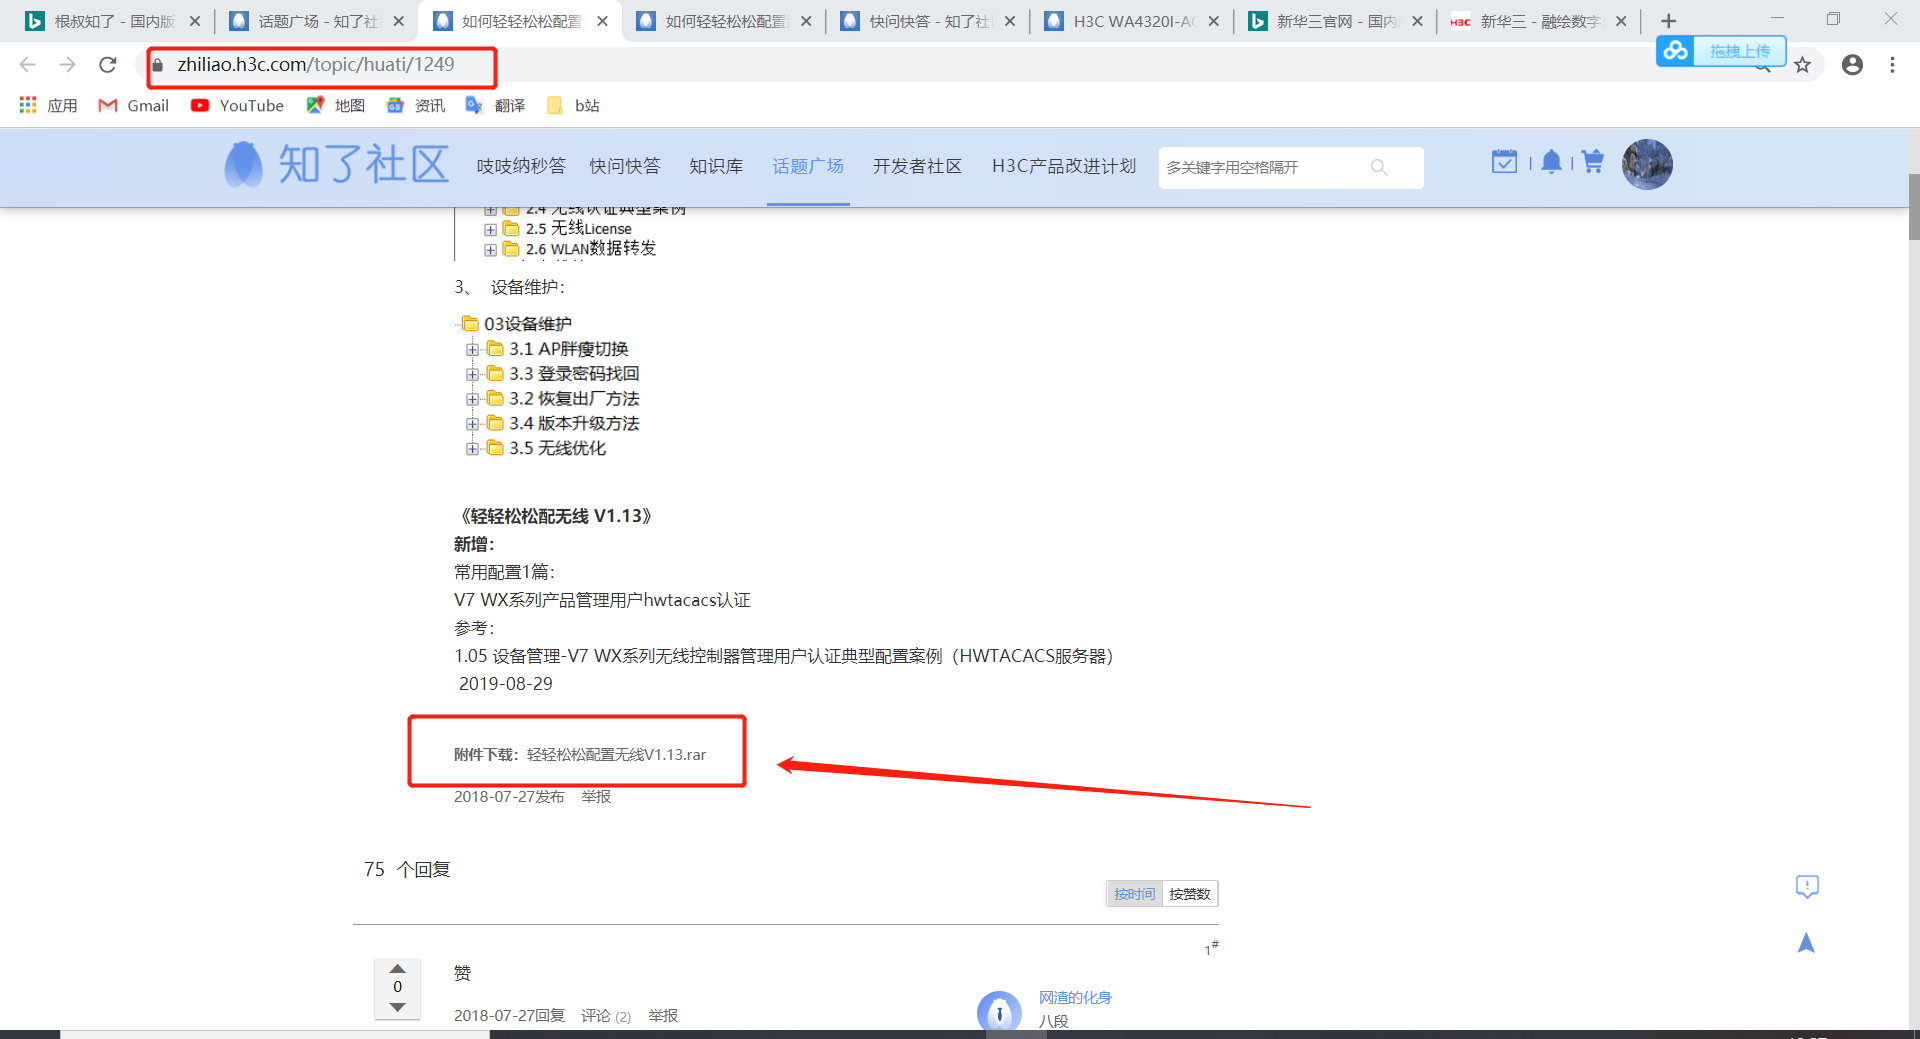Bookmark this page with the star

click(1802, 65)
